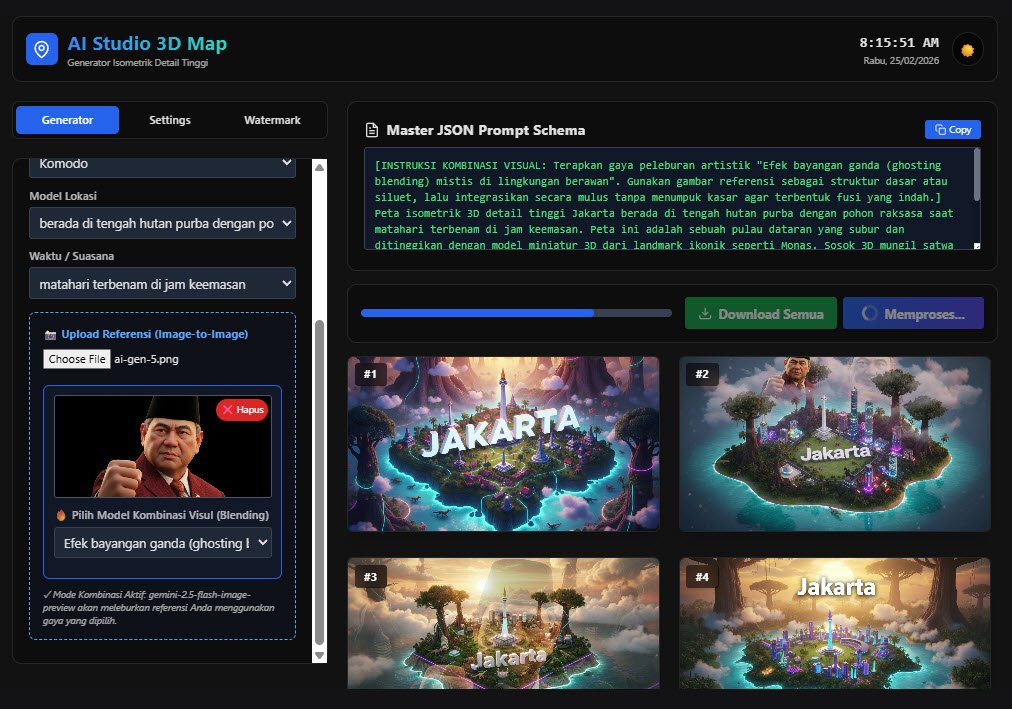Click the flame icon beside Pilih Model Kombinasi
Viewport: 1012px width, 709px height.
61,515
